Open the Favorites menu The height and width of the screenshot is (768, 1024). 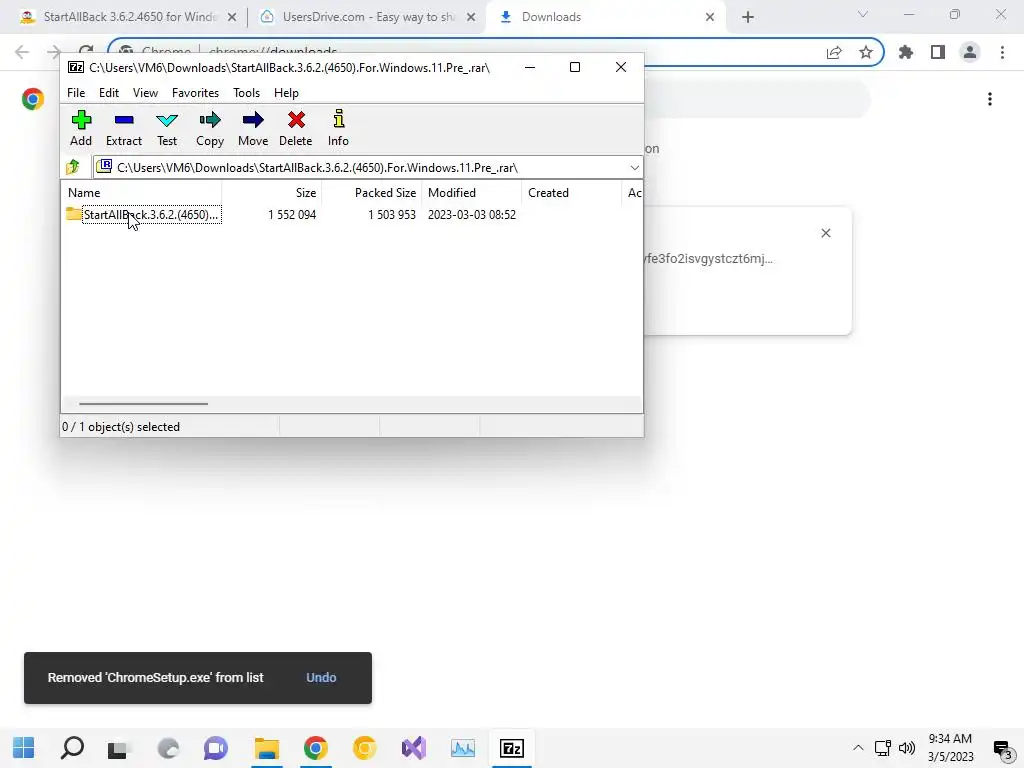pos(195,93)
